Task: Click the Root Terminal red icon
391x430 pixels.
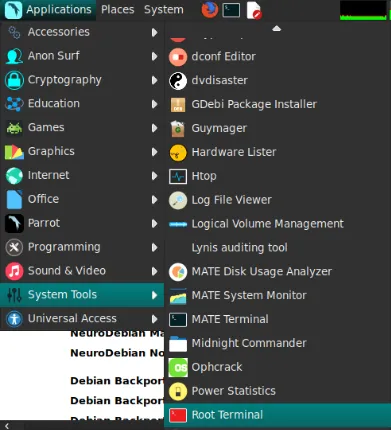Action: pyautogui.click(x=178, y=415)
